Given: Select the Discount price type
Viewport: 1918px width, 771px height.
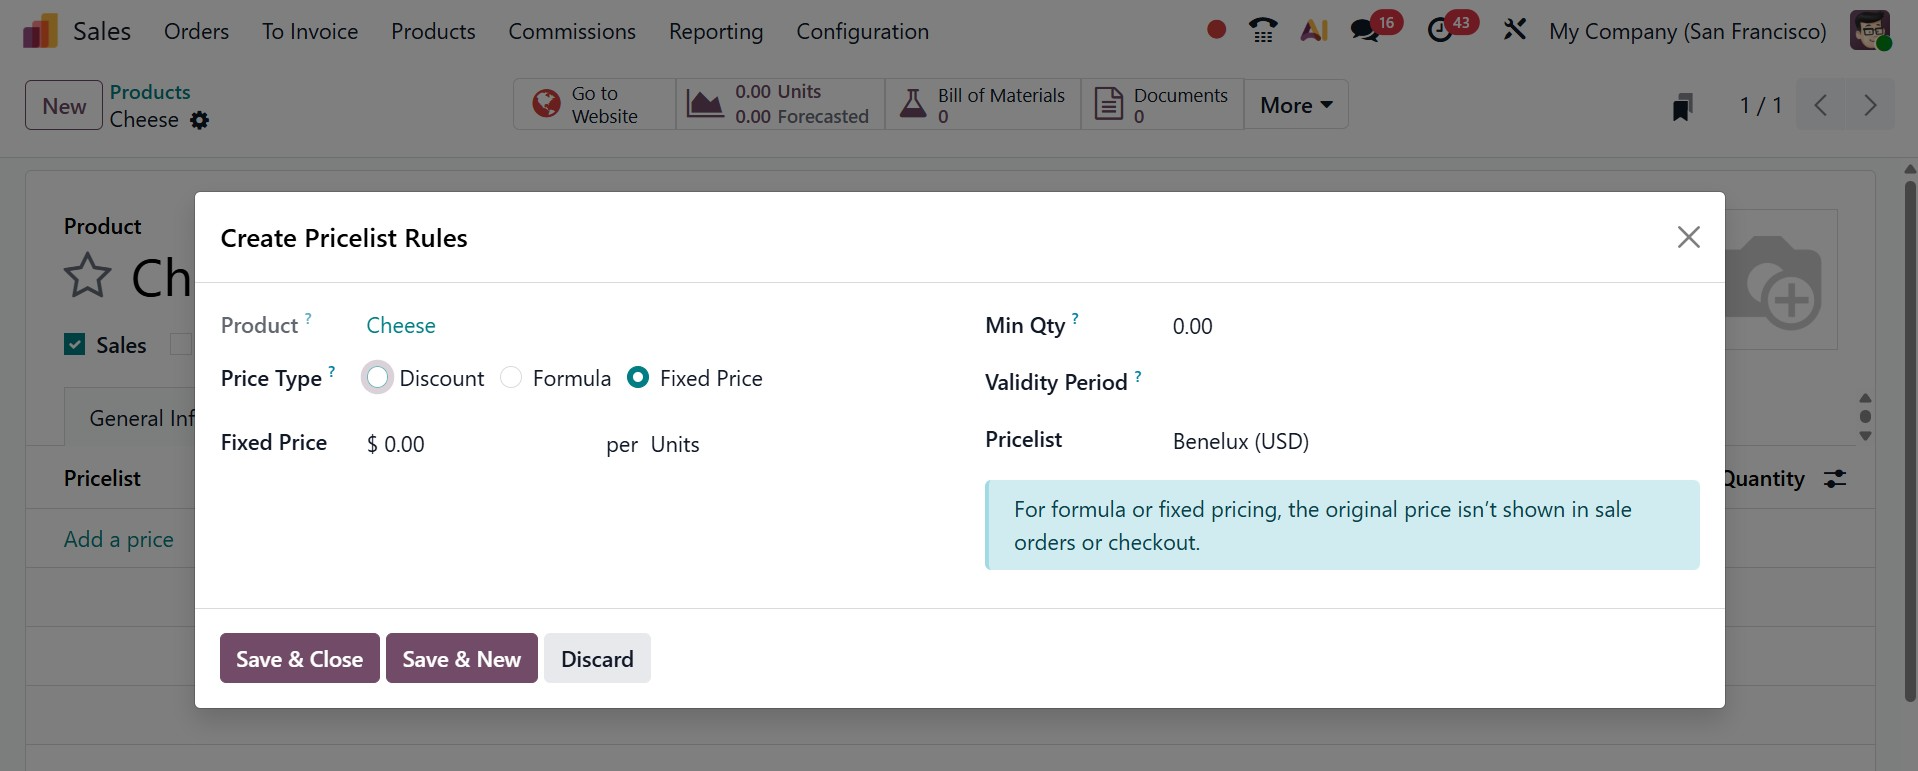Looking at the screenshot, I should coord(378,378).
